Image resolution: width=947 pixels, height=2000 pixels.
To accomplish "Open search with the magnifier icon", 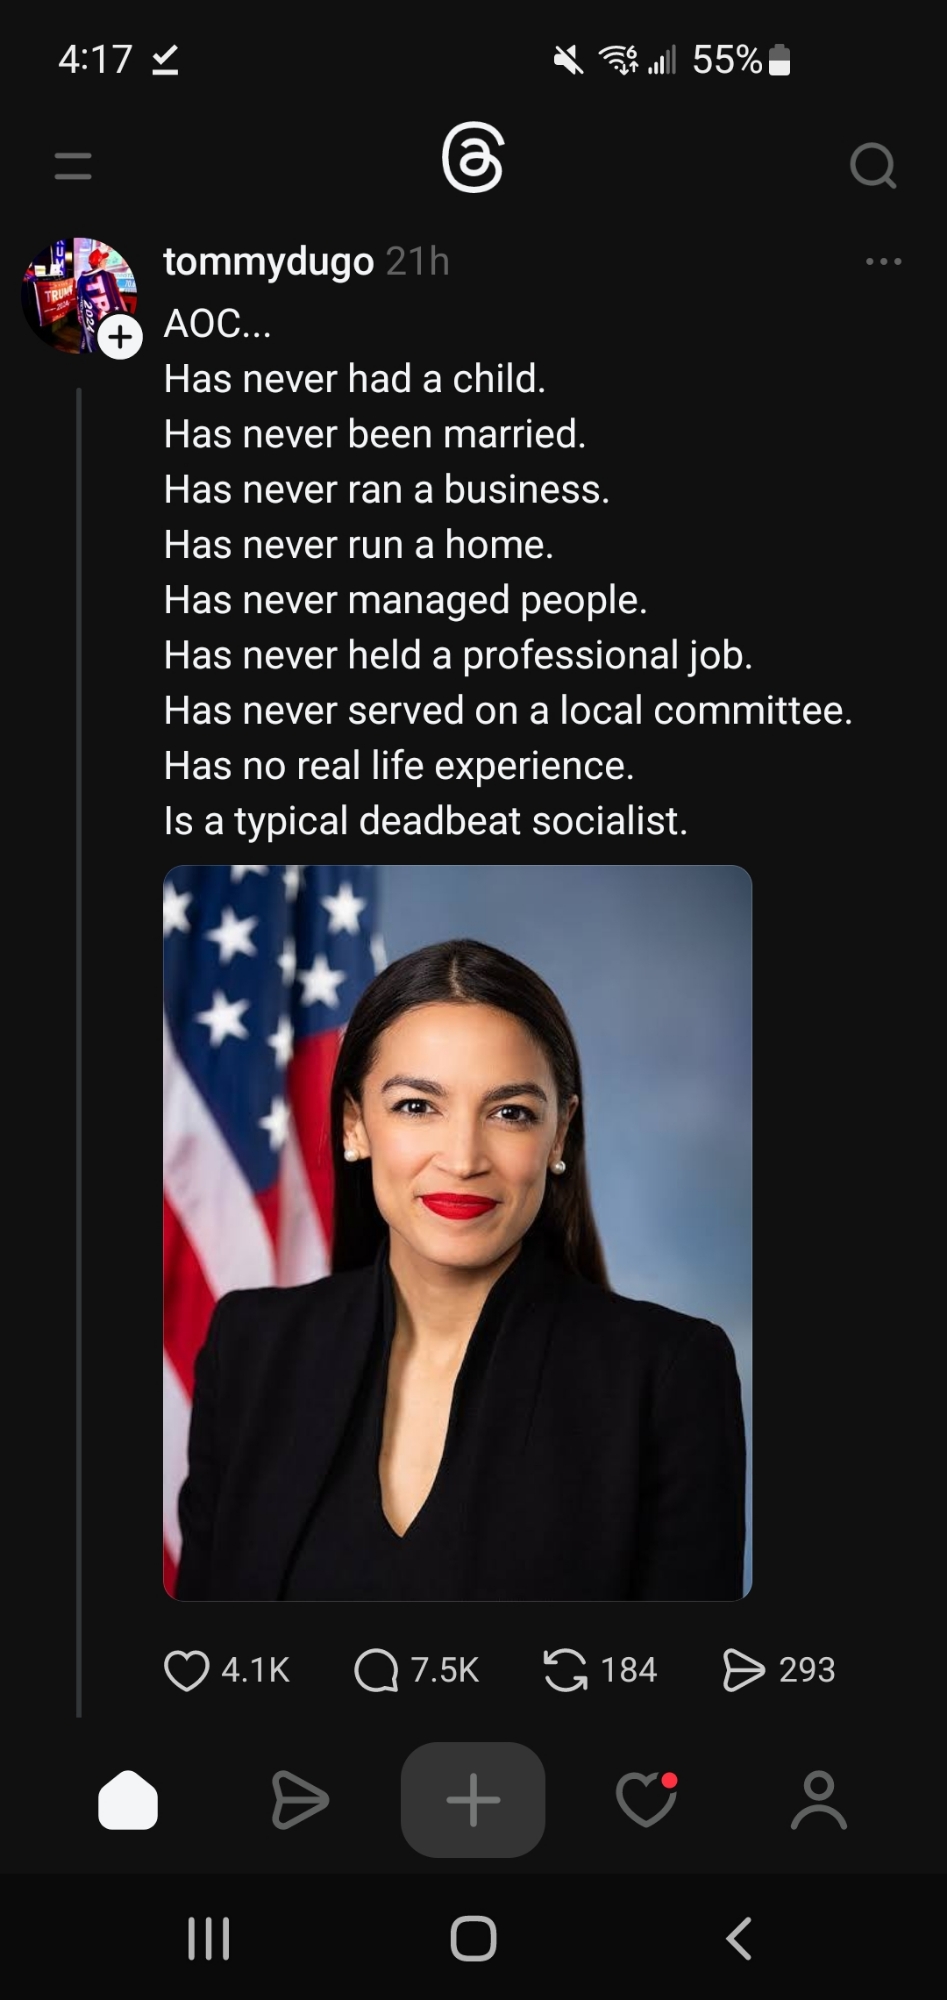I will click(873, 166).
